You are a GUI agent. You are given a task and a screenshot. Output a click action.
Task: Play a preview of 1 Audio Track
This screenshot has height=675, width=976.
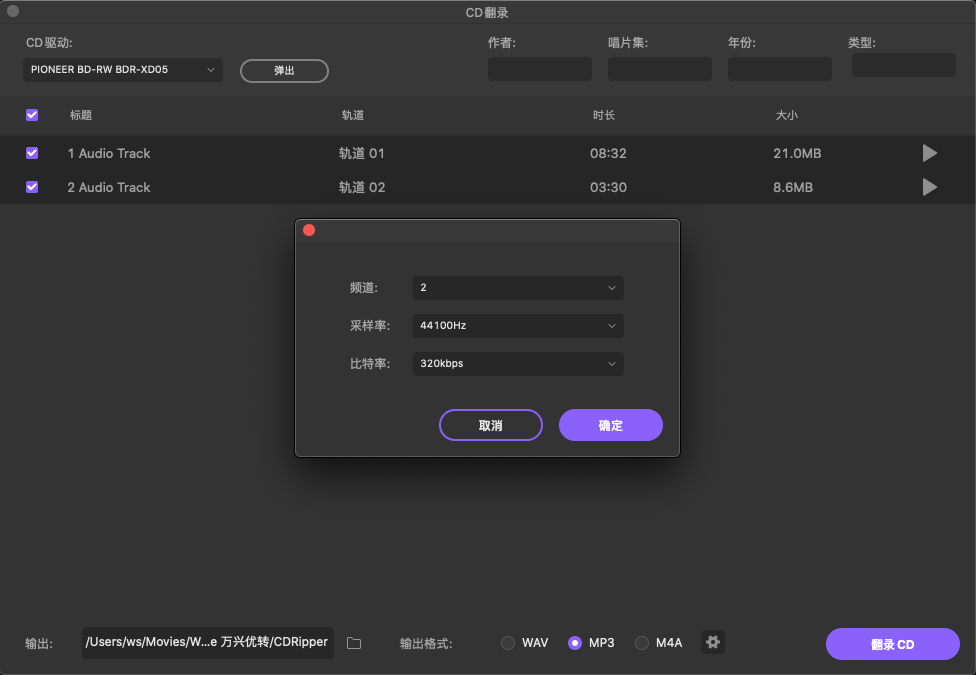pyautogui.click(x=929, y=153)
